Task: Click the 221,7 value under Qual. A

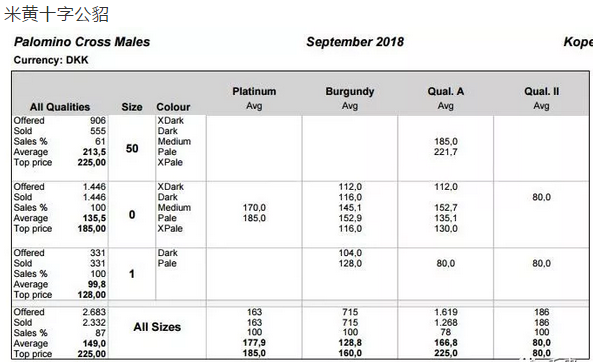Action: [446, 152]
